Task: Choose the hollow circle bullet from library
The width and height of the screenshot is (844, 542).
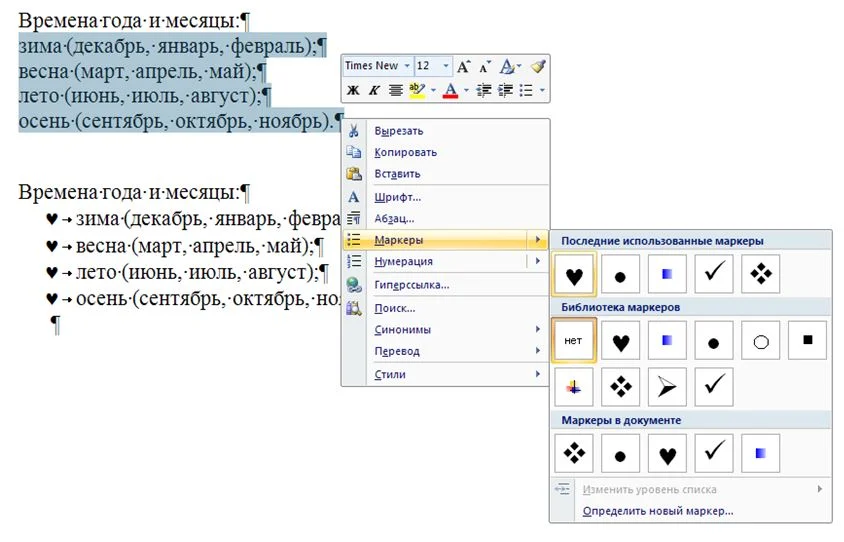Action: click(760, 341)
